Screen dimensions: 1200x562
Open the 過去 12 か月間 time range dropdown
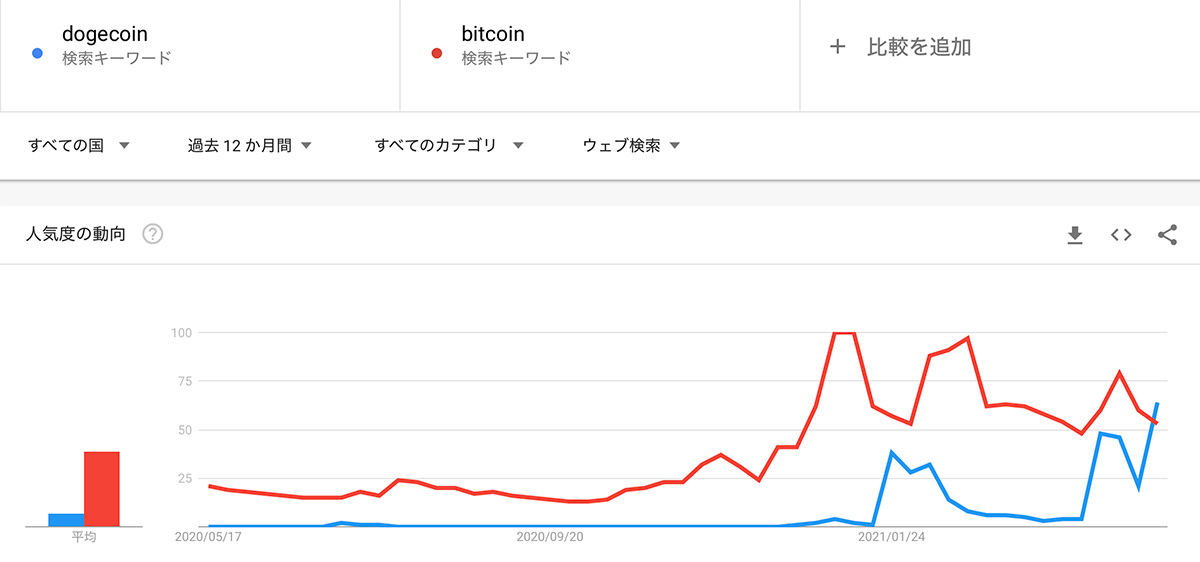[x=250, y=146]
